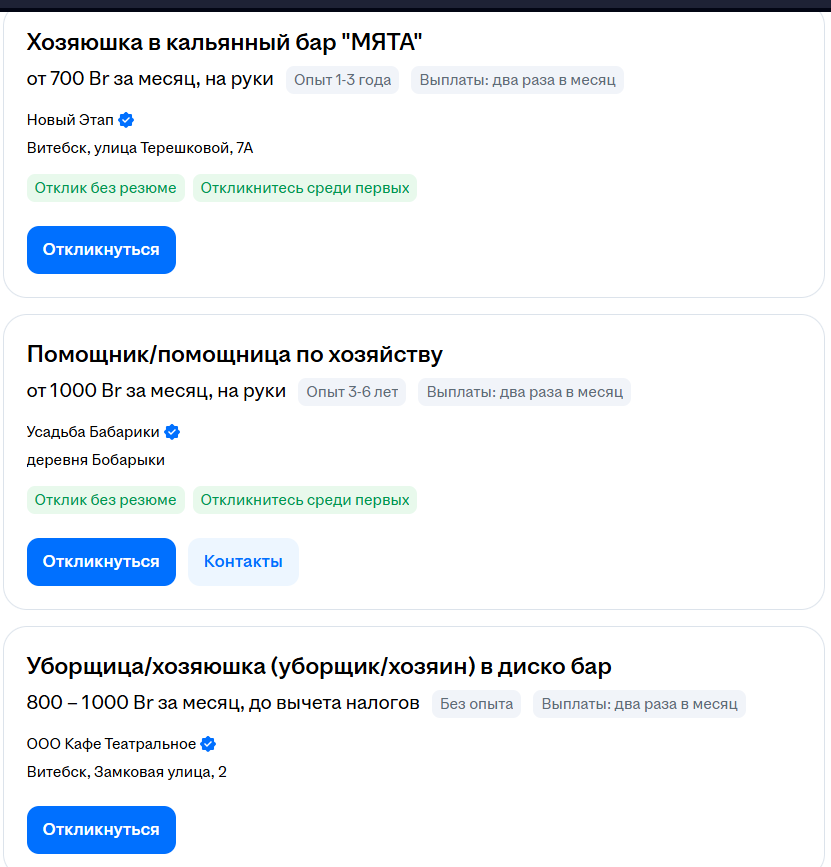Click verified checkmark beside Усадьба Бабарики
Image resolution: width=831 pixels, height=867 pixels.
click(x=172, y=432)
